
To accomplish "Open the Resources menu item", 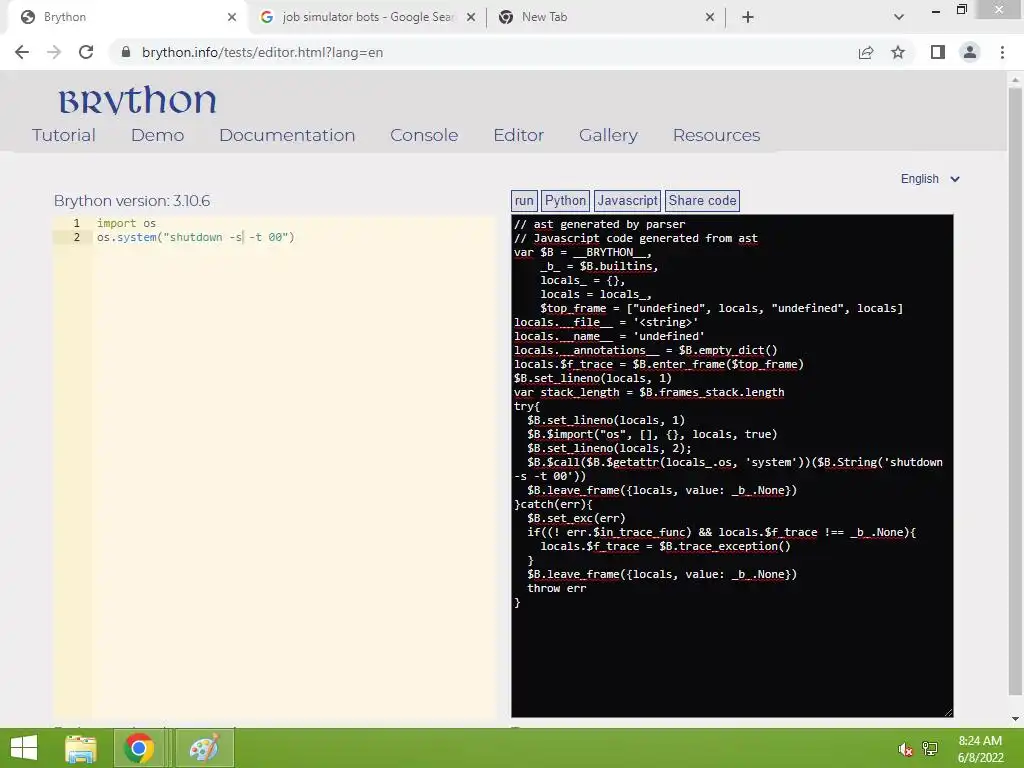I will point(716,135).
